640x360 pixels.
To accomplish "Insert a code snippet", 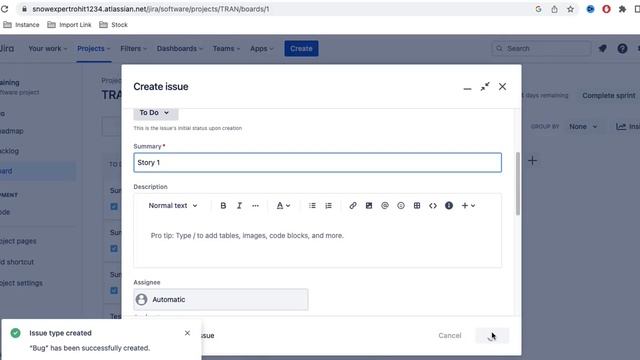I will [x=433, y=206].
